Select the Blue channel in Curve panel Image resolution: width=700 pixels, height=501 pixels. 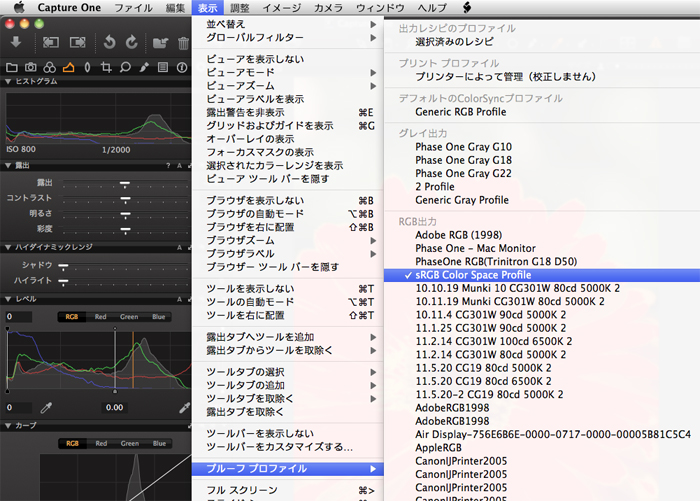coord(159,444)
